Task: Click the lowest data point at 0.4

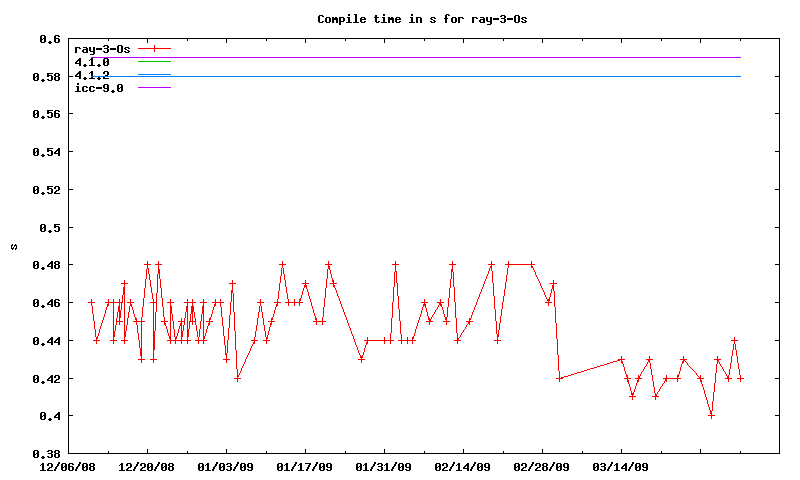Action: tap(712, 415)
